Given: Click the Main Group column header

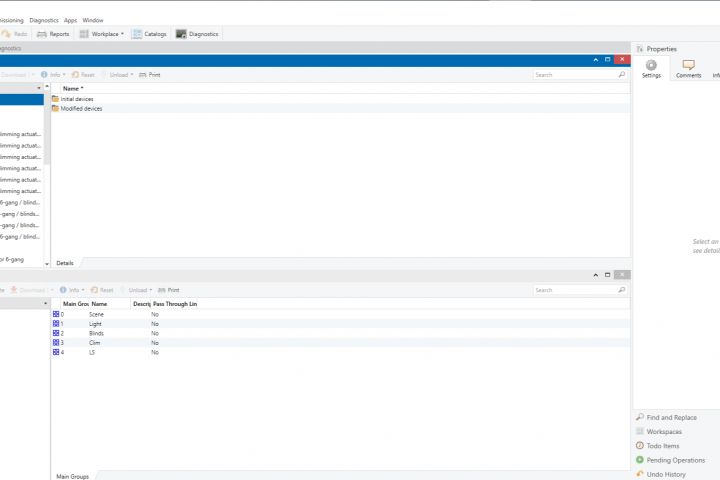Looking at the screenshot, I should pyautogui.click(x=75, y=304).
